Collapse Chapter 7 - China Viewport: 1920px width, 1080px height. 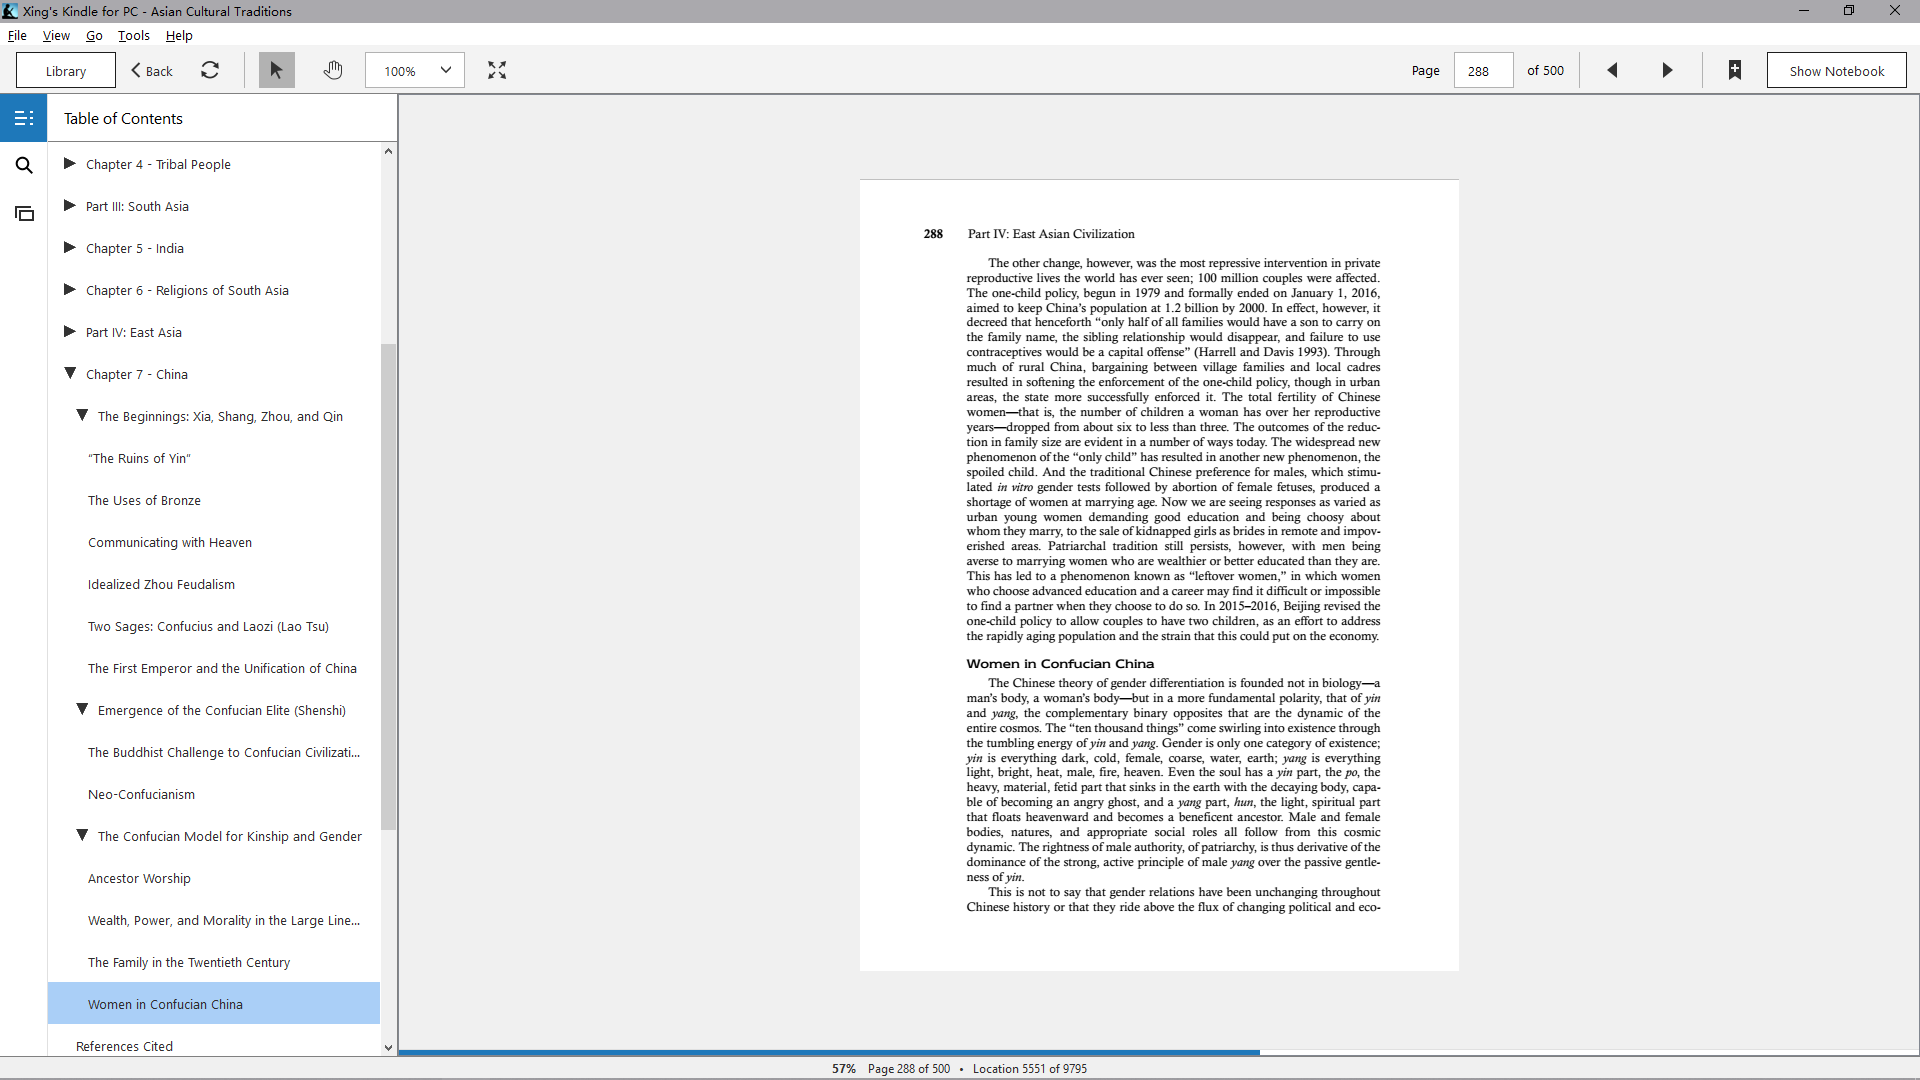pyautogui.click(x=70, y=374)
